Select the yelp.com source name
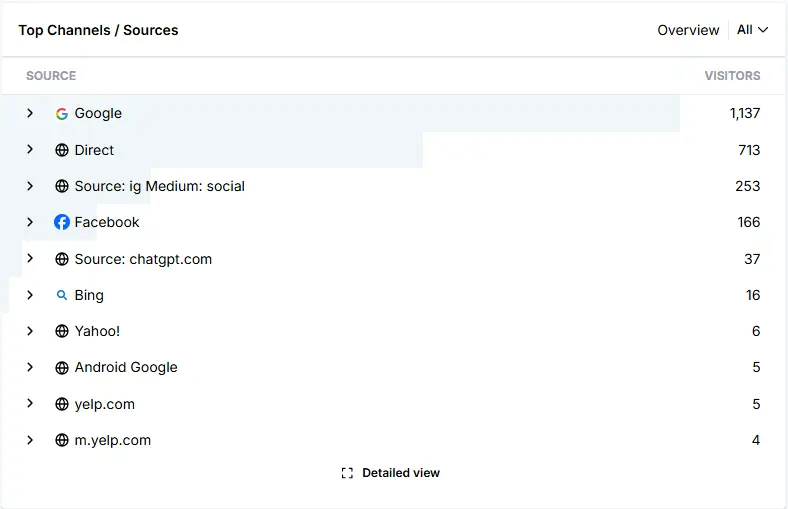Viewport: 788px width, 509px height. (105, 404)
